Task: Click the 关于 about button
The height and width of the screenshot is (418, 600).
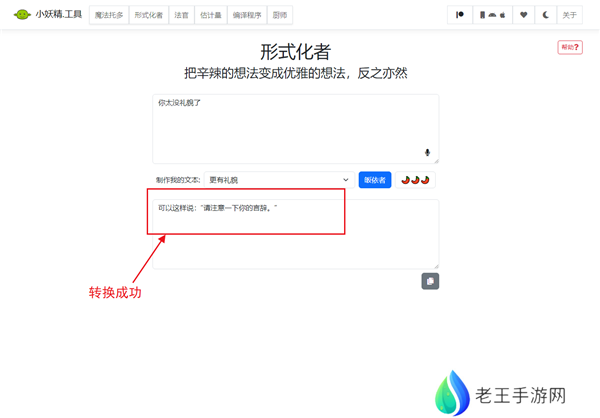Action: coord(569,15)
